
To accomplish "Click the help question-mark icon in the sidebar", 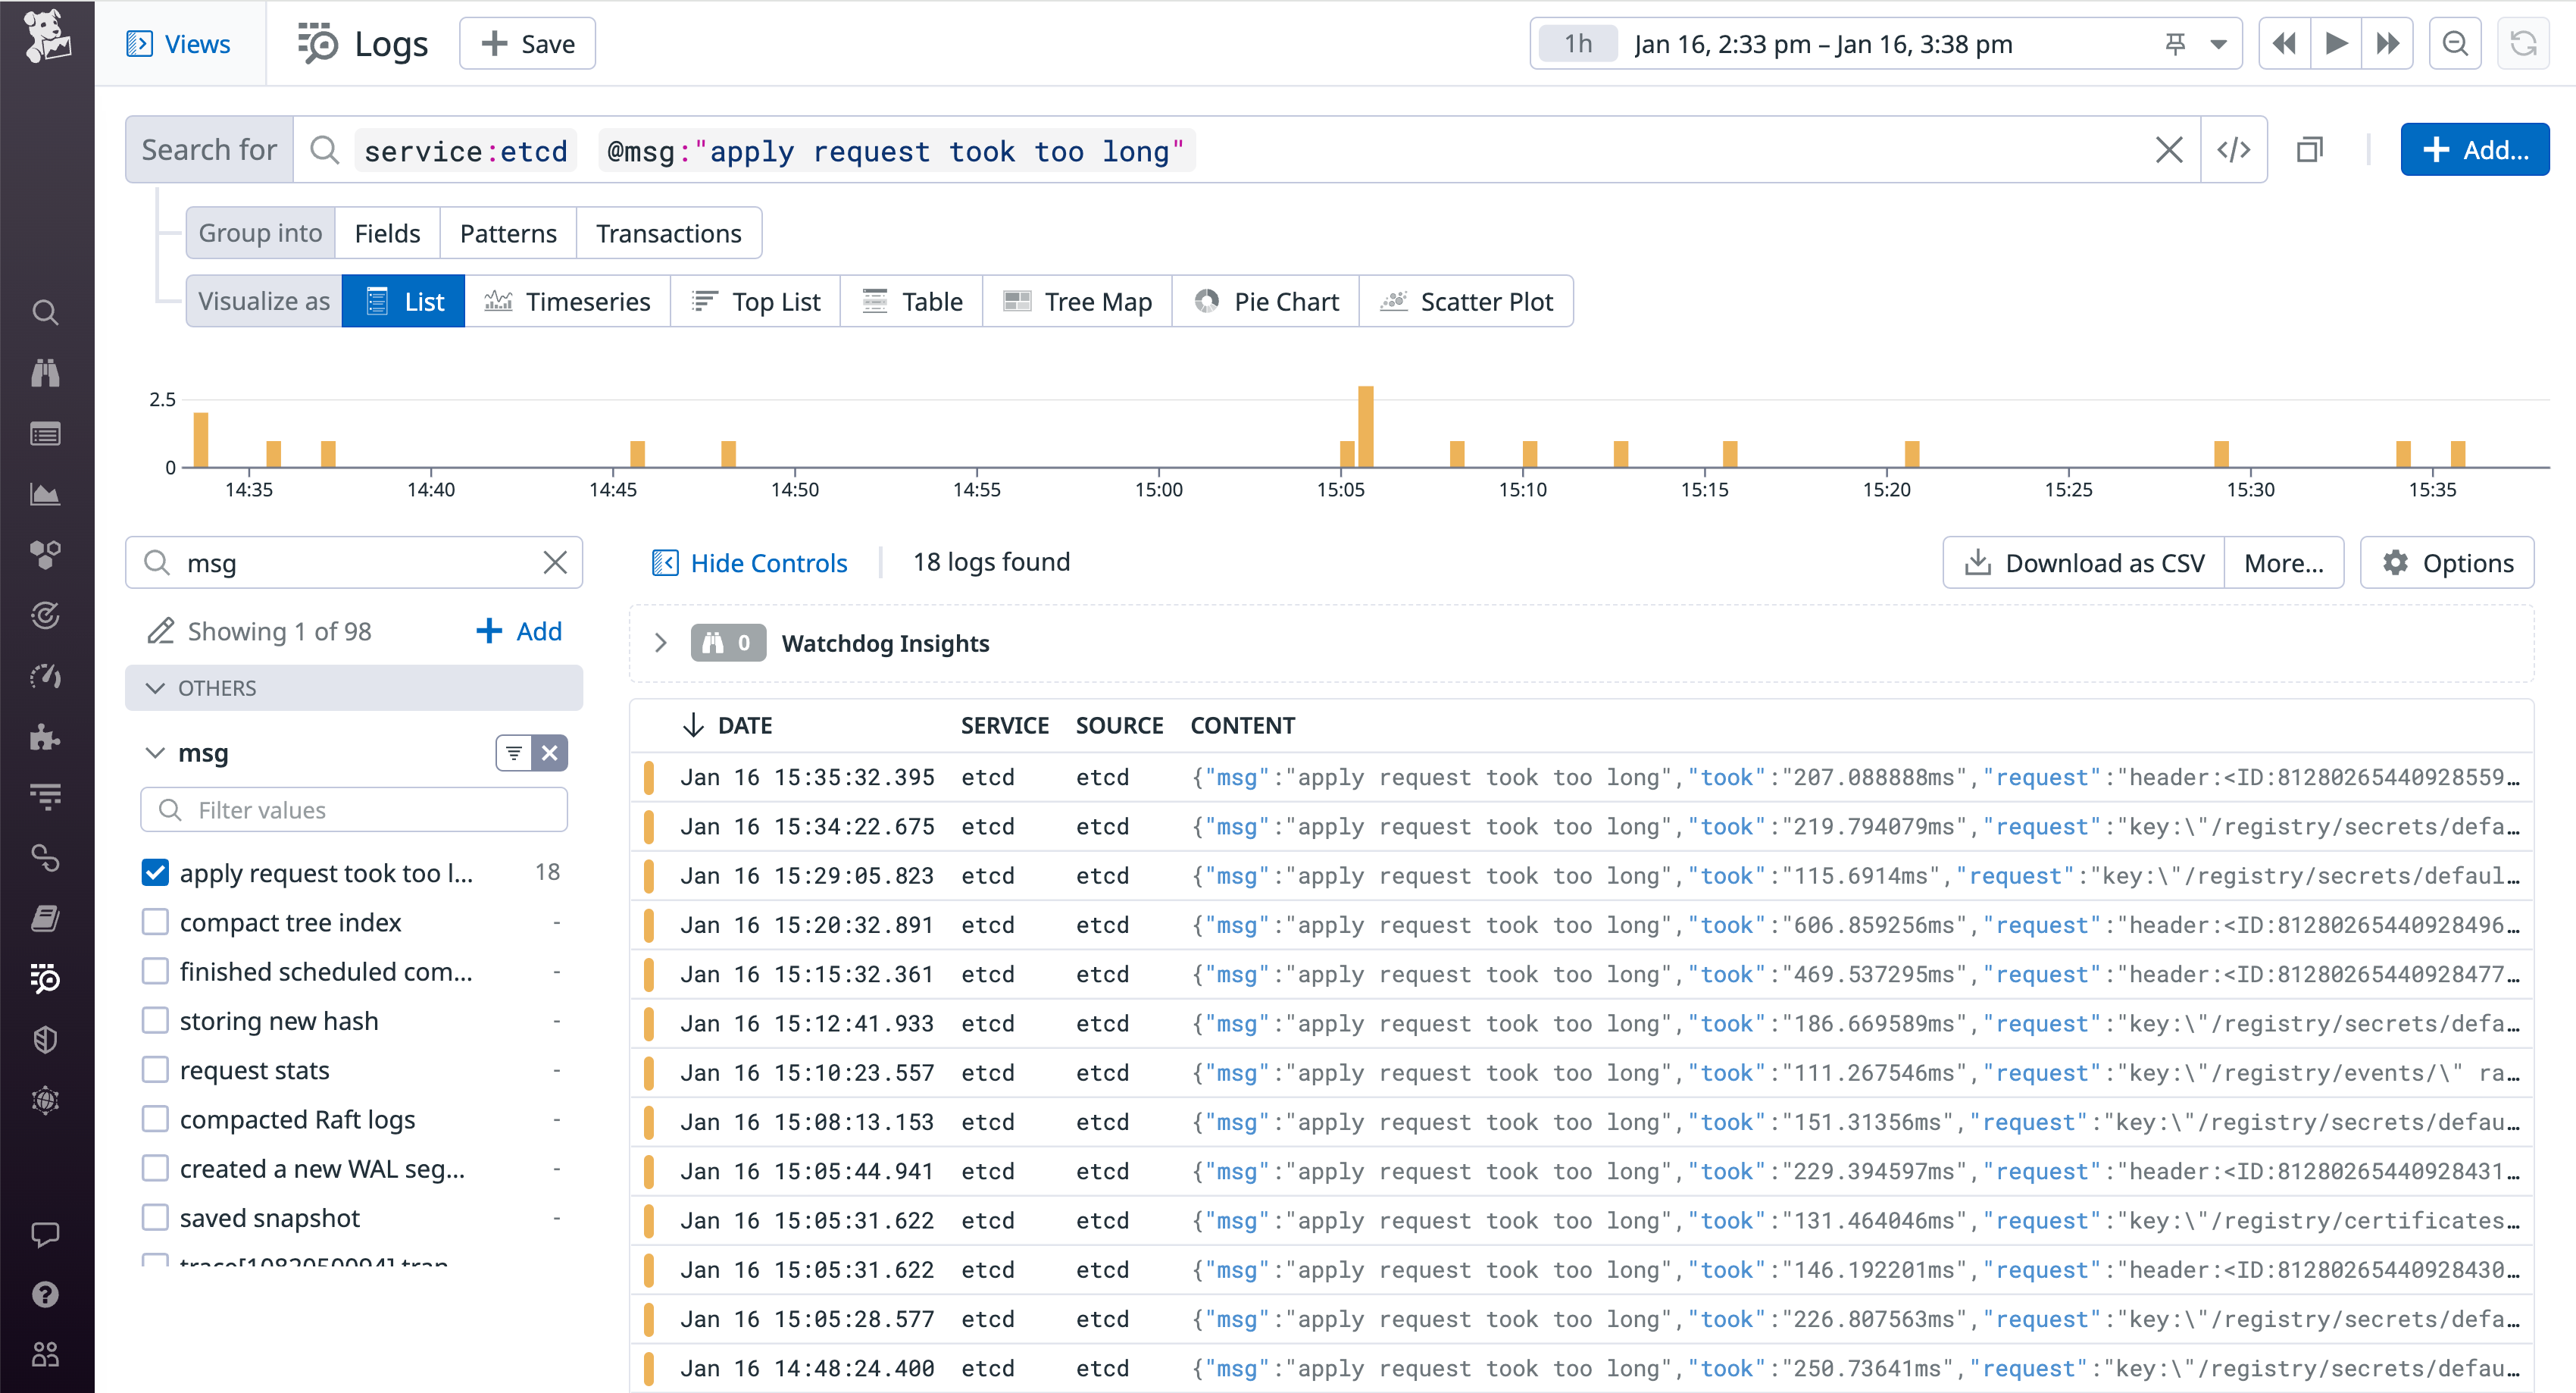I will click(46, 1294).
